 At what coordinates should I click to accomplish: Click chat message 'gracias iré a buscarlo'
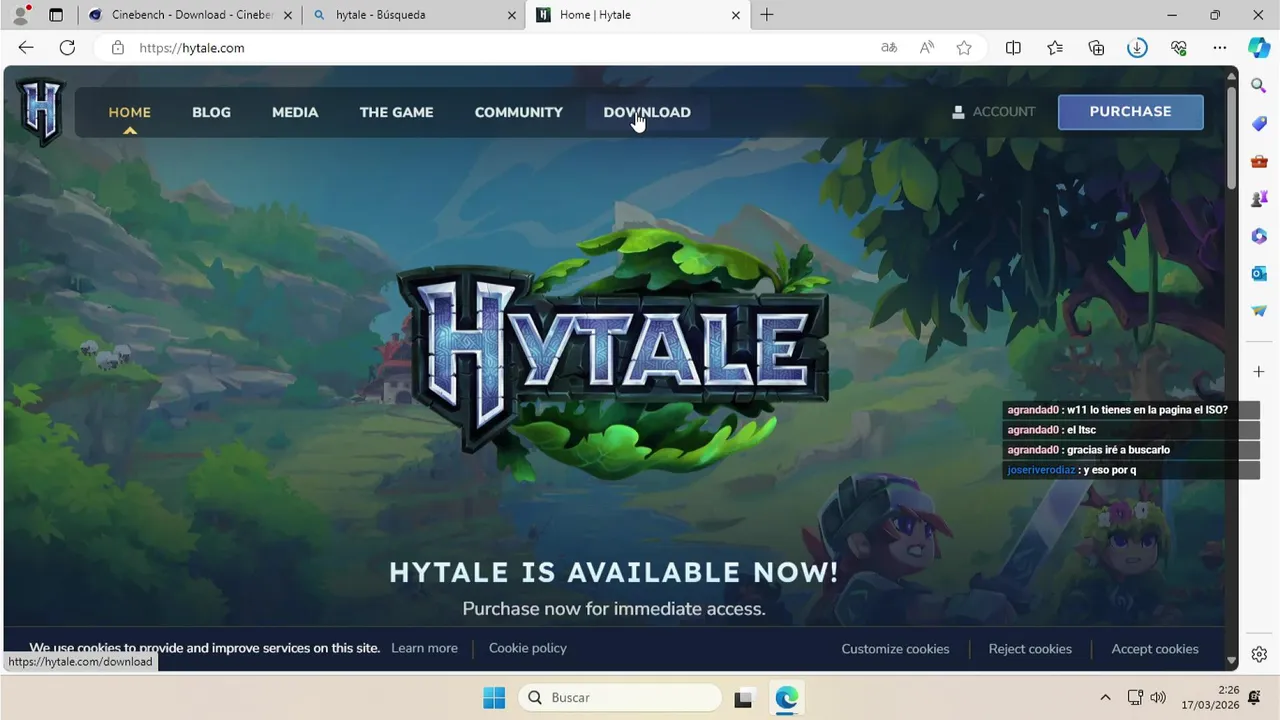click(x=1118, y=450)
